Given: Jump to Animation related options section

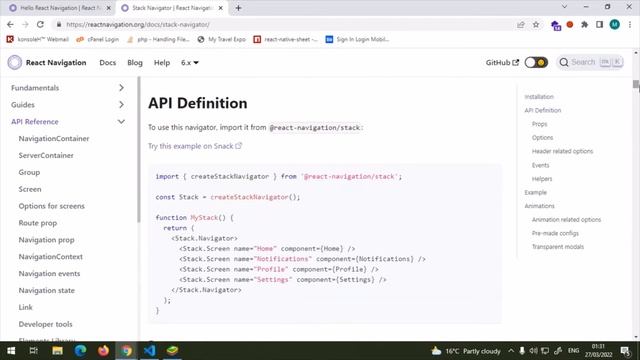Looking at the screenshot, I should [x=566, y=220].
